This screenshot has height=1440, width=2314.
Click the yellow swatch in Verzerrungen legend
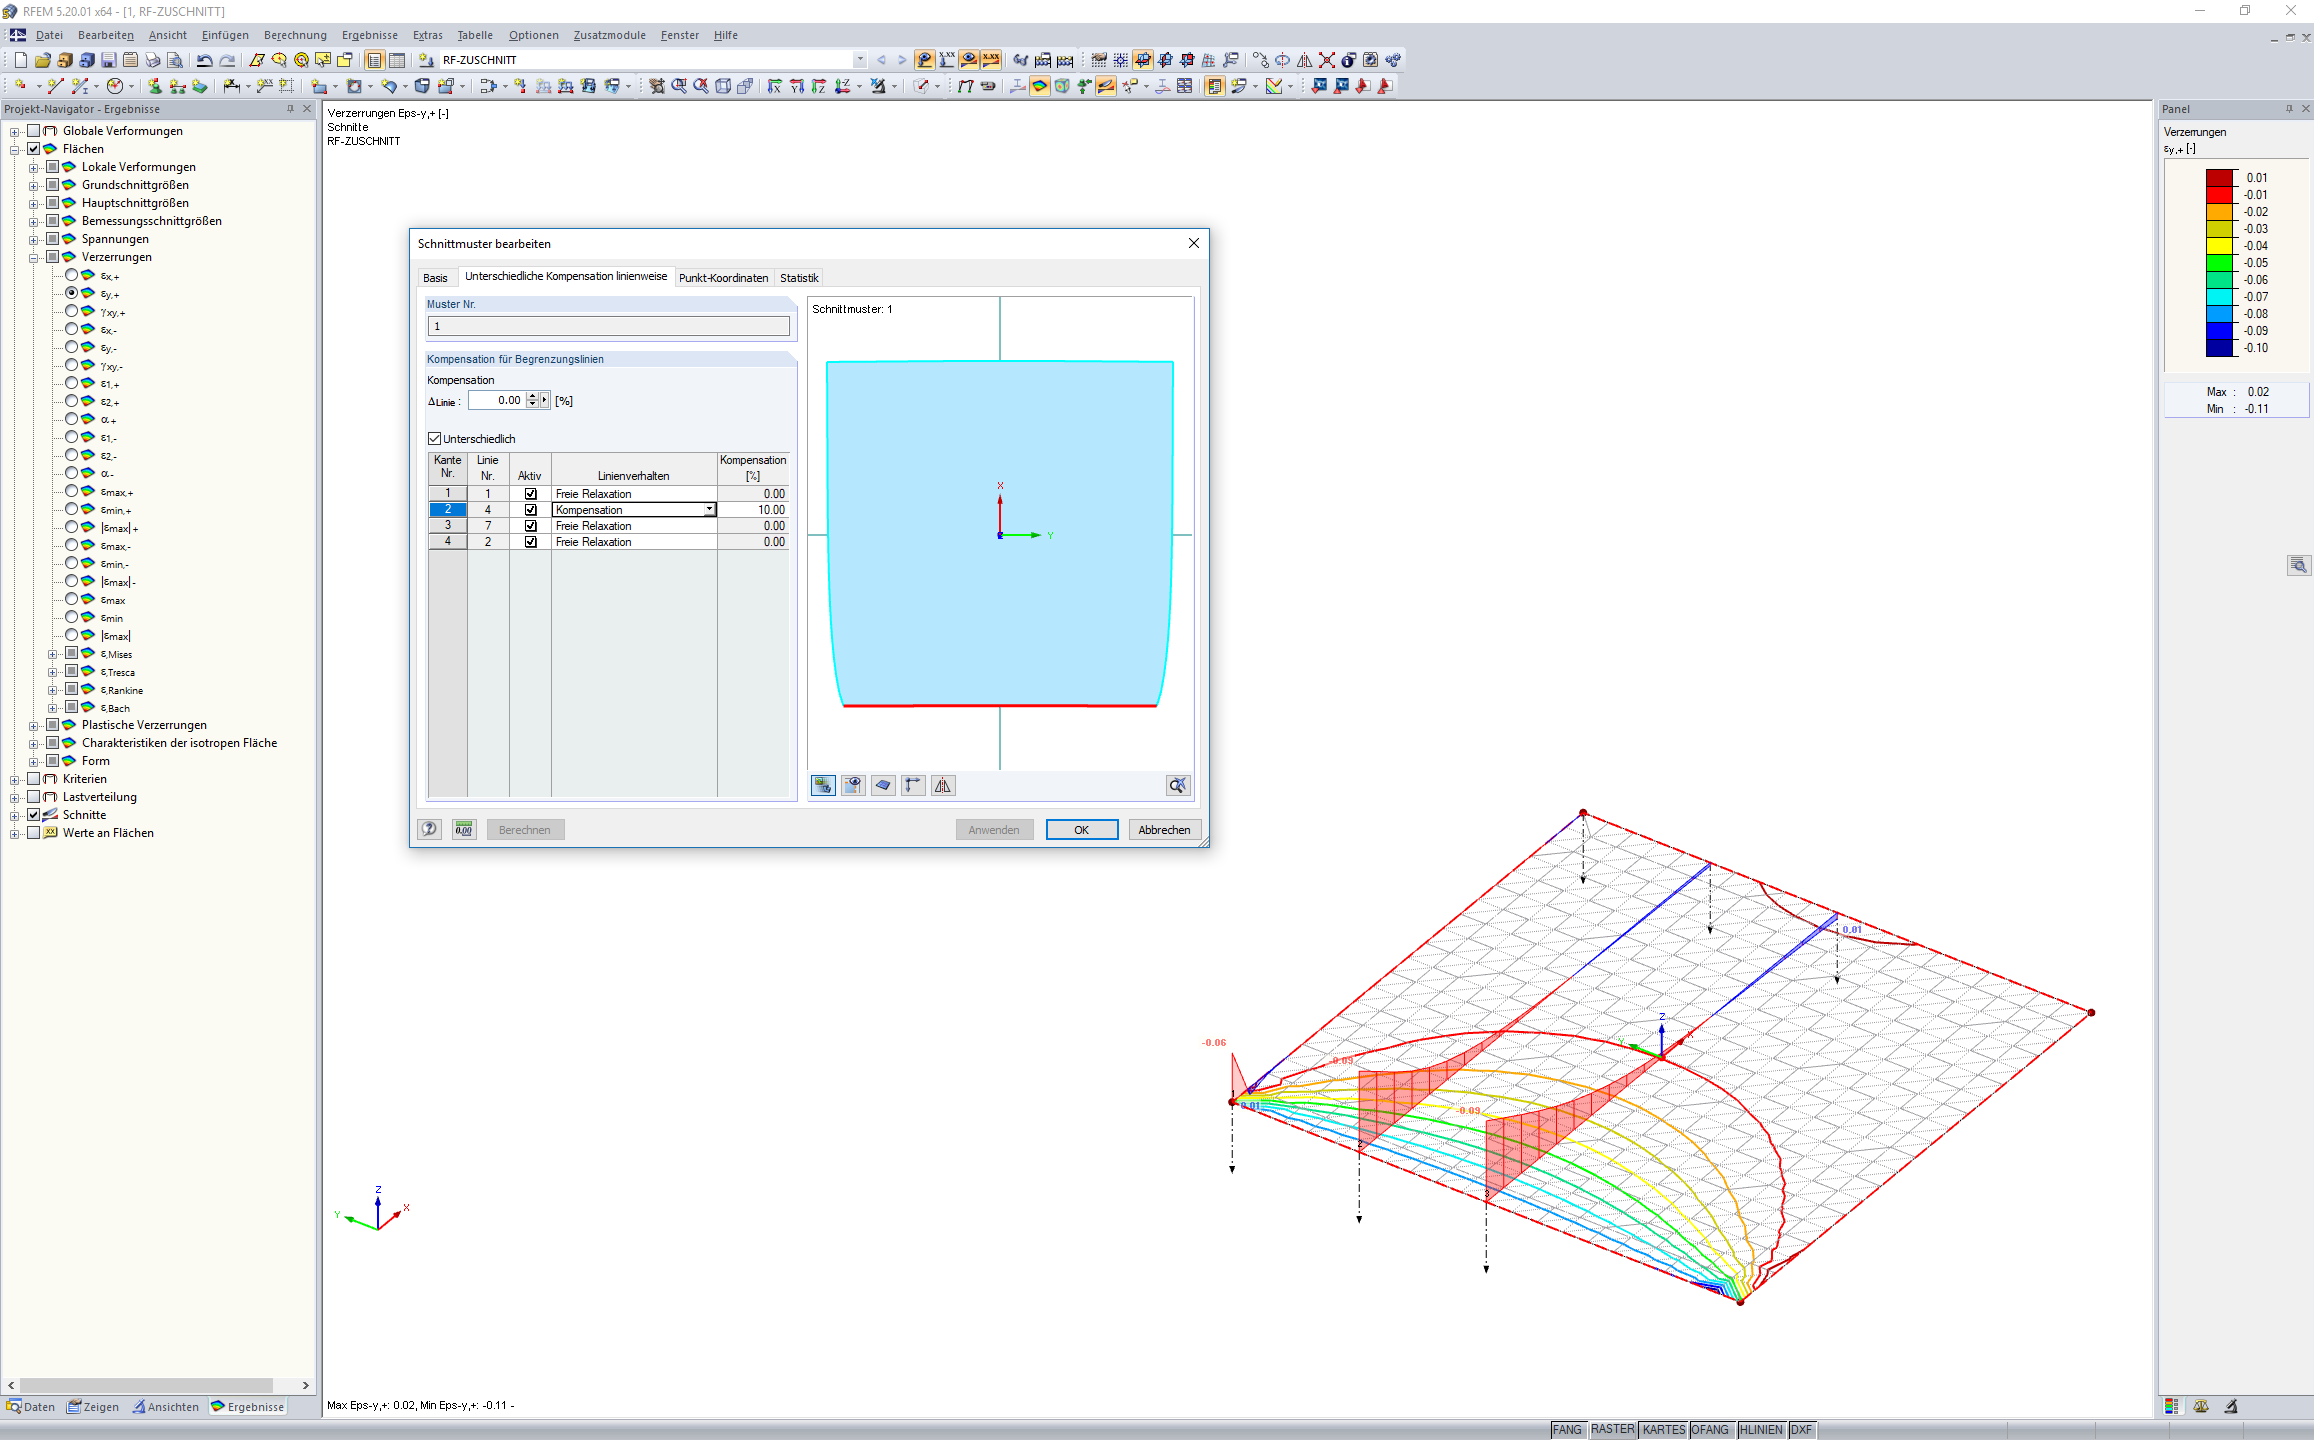pyautogui.click(x=2219, y=246)
